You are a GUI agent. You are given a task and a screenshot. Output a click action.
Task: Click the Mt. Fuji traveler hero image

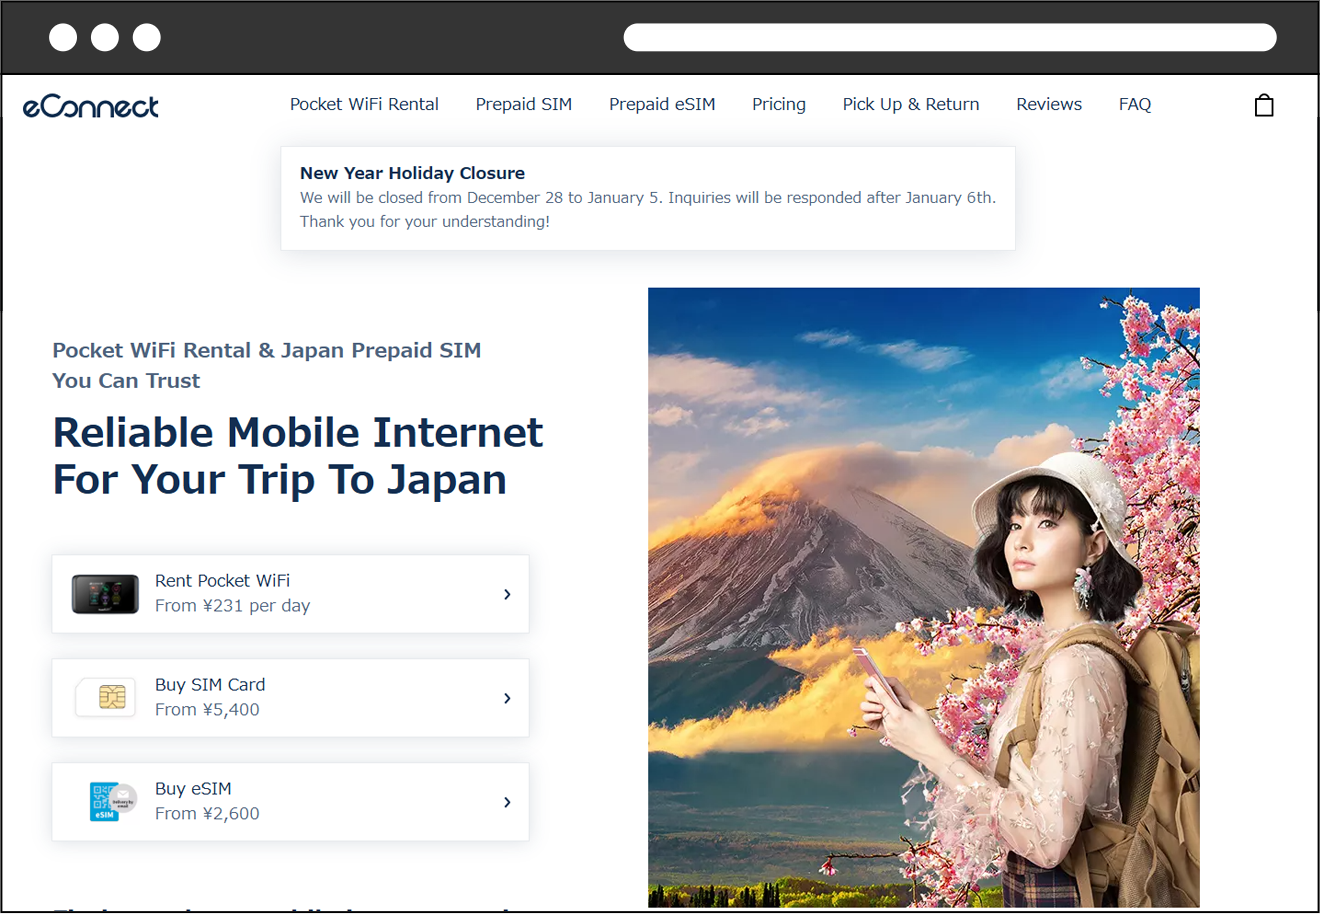(924, 600)
